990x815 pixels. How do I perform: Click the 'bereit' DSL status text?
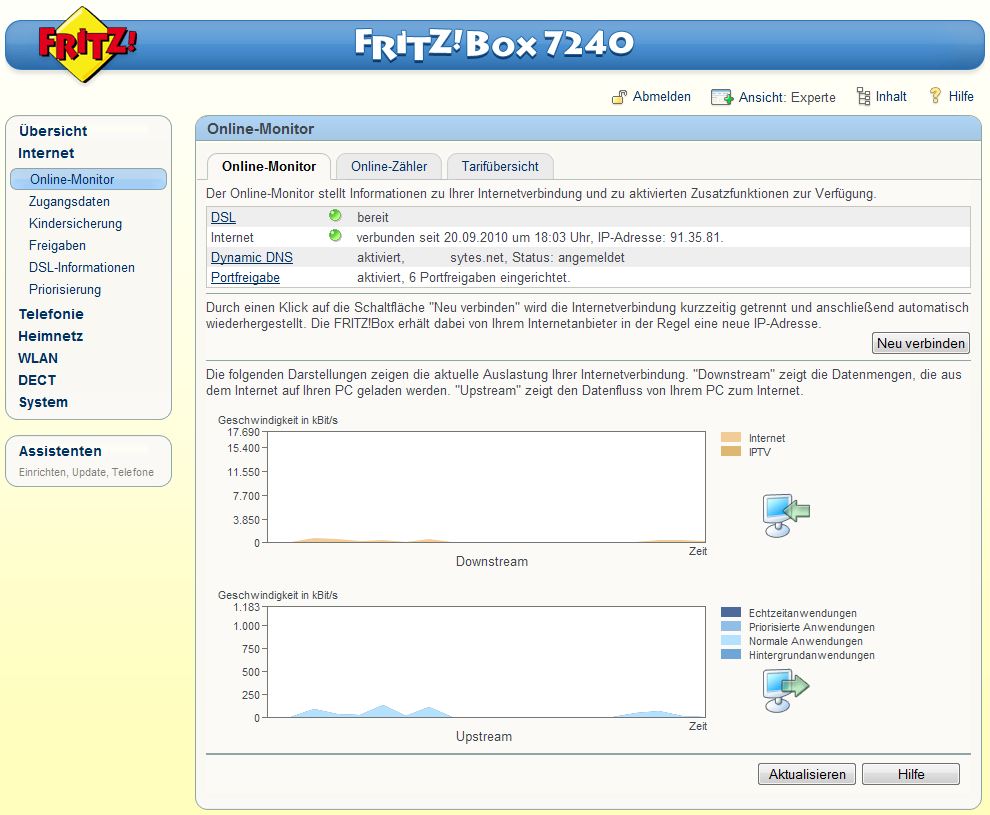[x=373, y=218]
